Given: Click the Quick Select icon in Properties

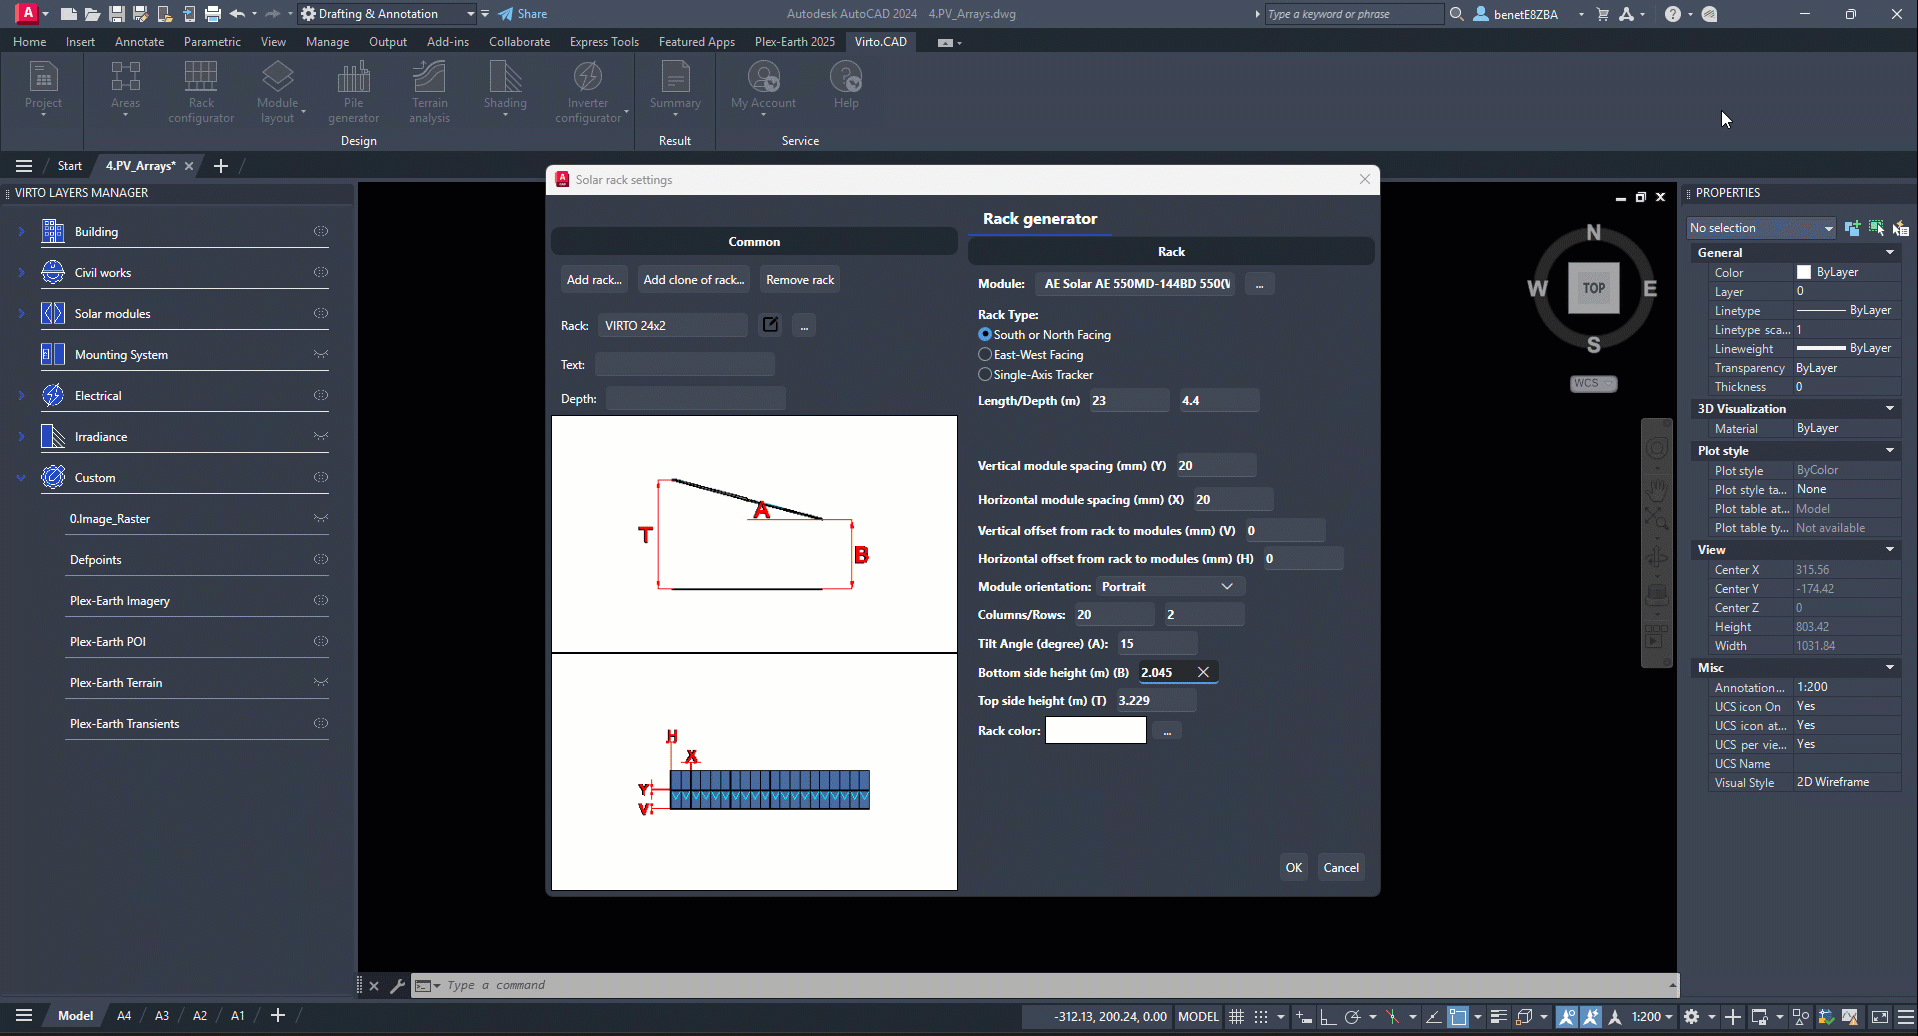Looking at the screenshot, I should [x=1901, y=228].
